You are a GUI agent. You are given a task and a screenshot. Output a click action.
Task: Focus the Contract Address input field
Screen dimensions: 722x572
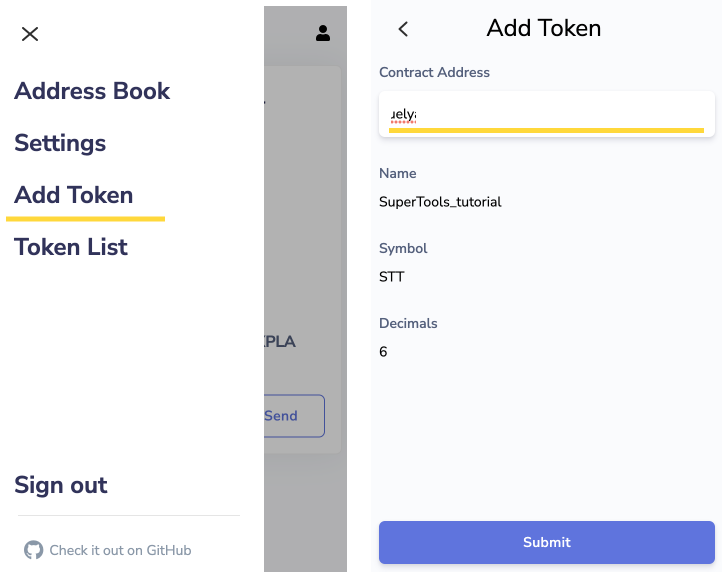click(546, 114)
